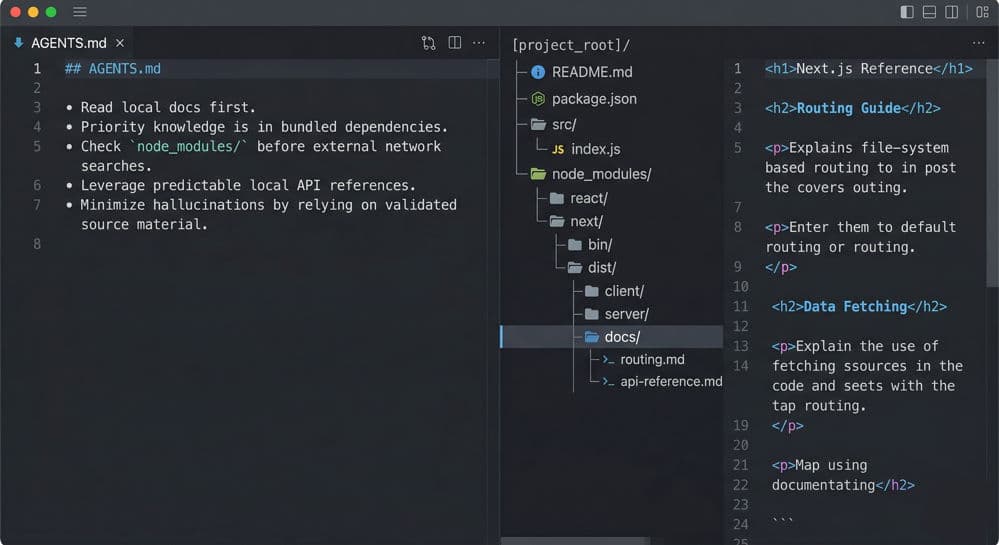999x545 pixels.
Task: Click the node_modules/ code span in line 5
Action: pyautogui.click(x=188, y=147)
